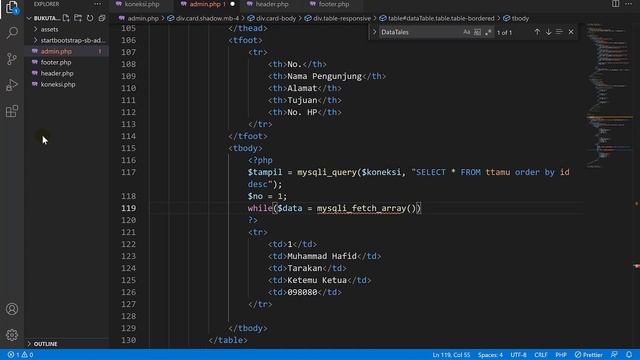Open notifications bell in status bar
Screen dimensions: 640x360
tap(629, 355)
